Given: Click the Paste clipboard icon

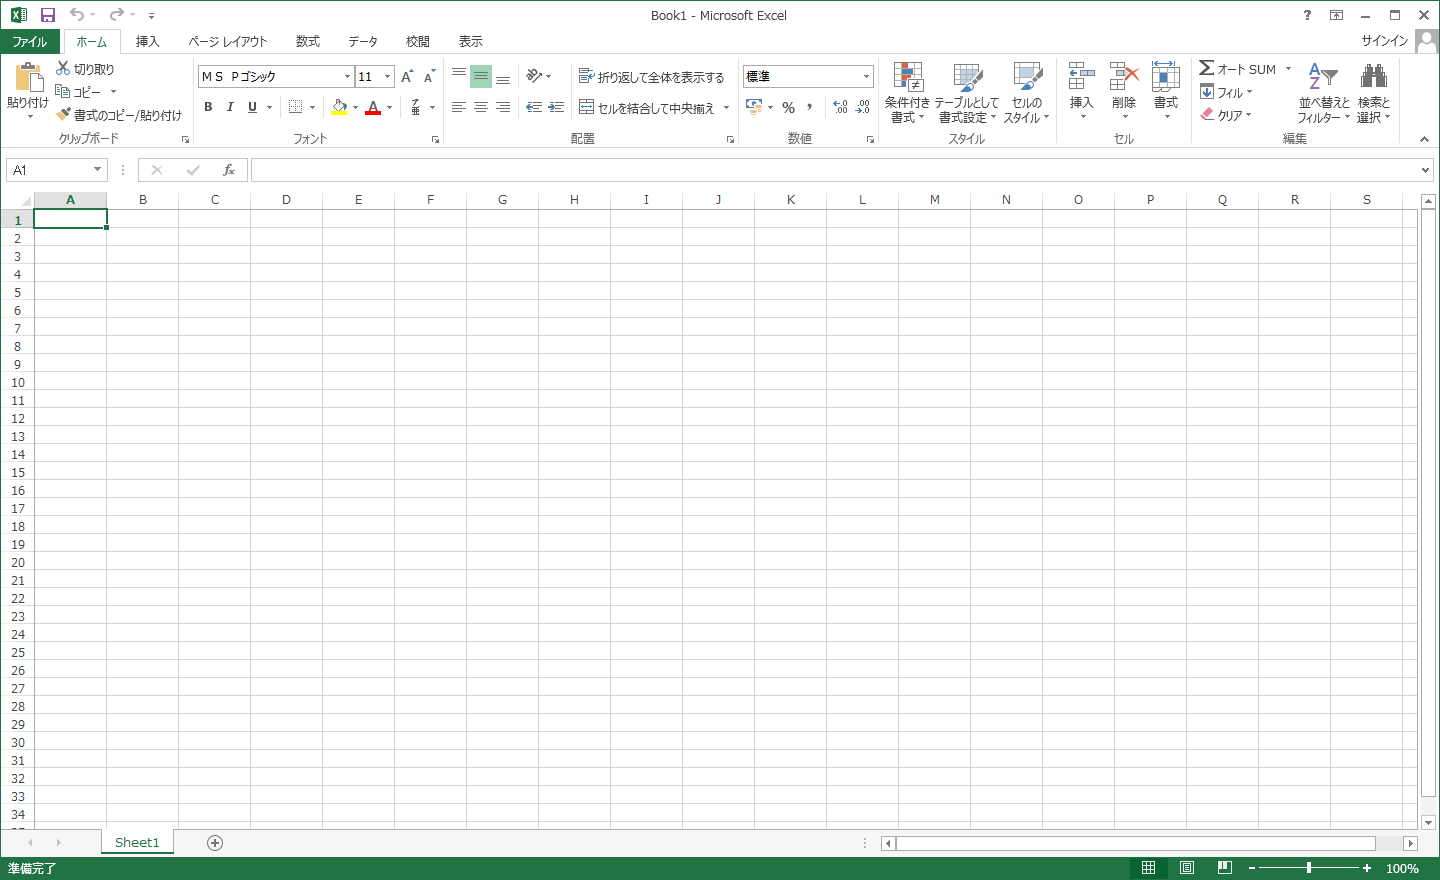Looking at the screenshot, I should tap(29, 78).
